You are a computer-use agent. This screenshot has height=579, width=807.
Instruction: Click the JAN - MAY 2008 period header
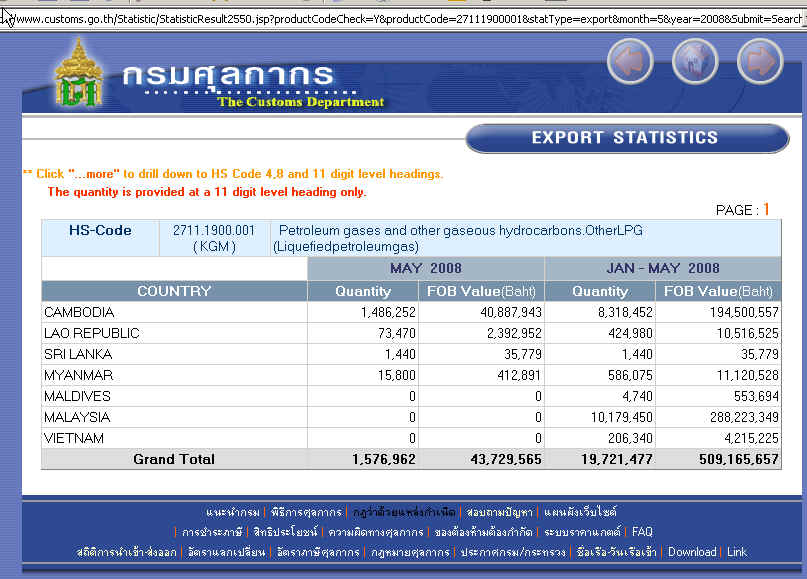point(663,269)
